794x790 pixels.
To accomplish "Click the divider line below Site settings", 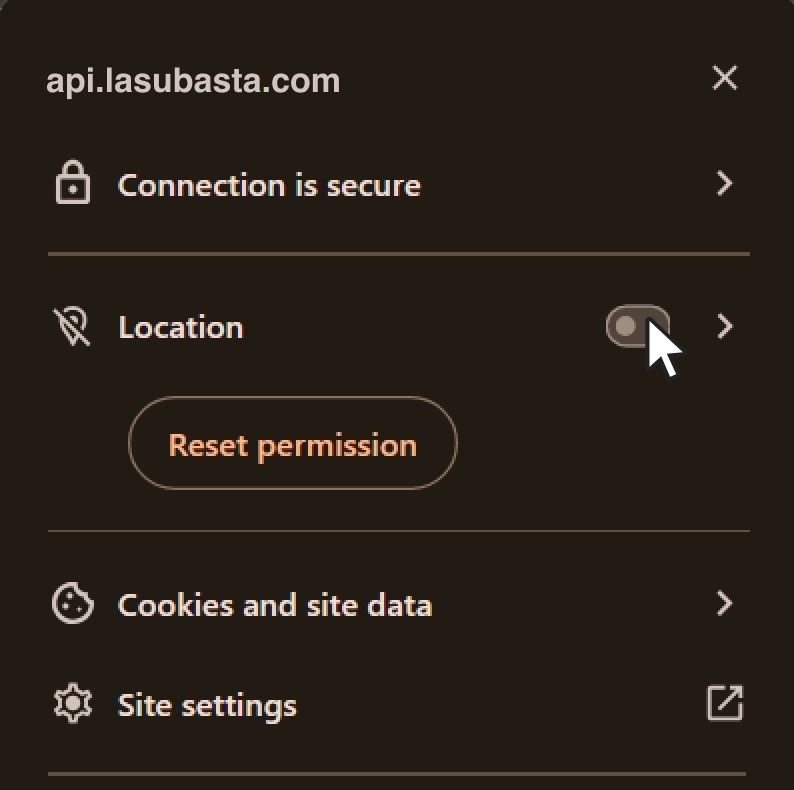I will pyautogui.click(x=398, y=773).
